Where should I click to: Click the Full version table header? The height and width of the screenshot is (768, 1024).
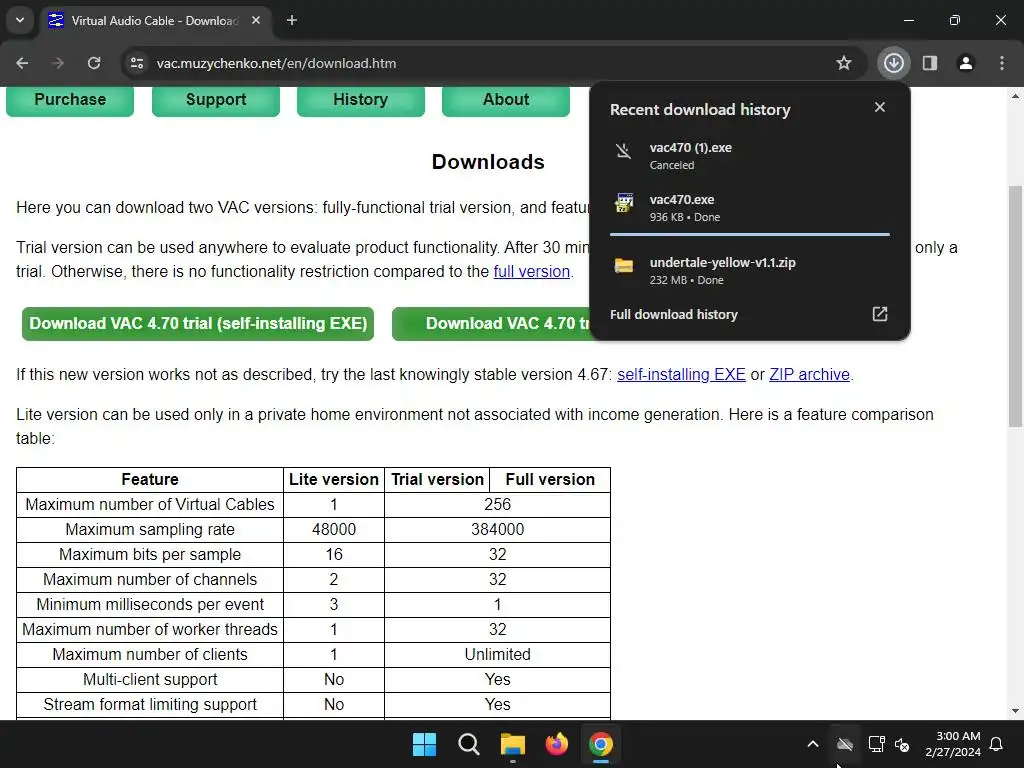[x=550, y=479]
